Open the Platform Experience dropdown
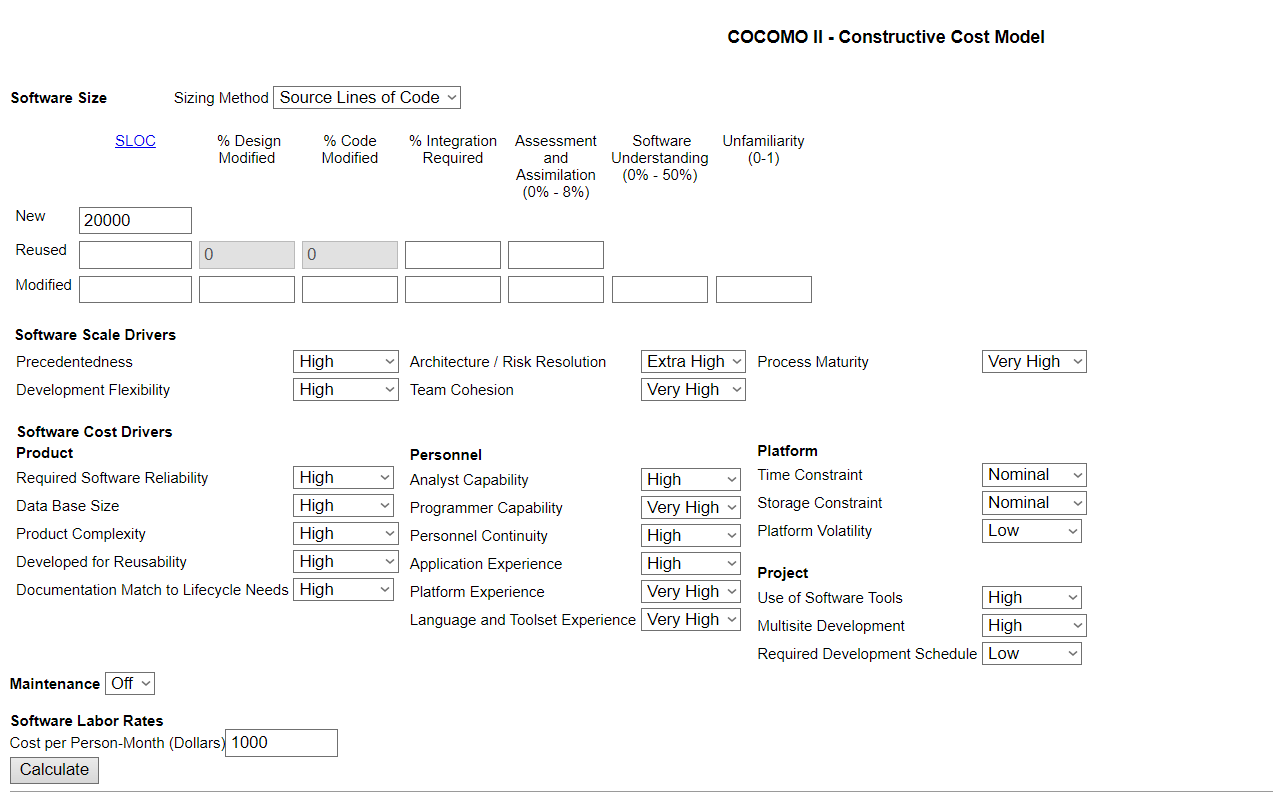Image resolution: width=1273 pixels, height=792 pixels. click(691, 592)
